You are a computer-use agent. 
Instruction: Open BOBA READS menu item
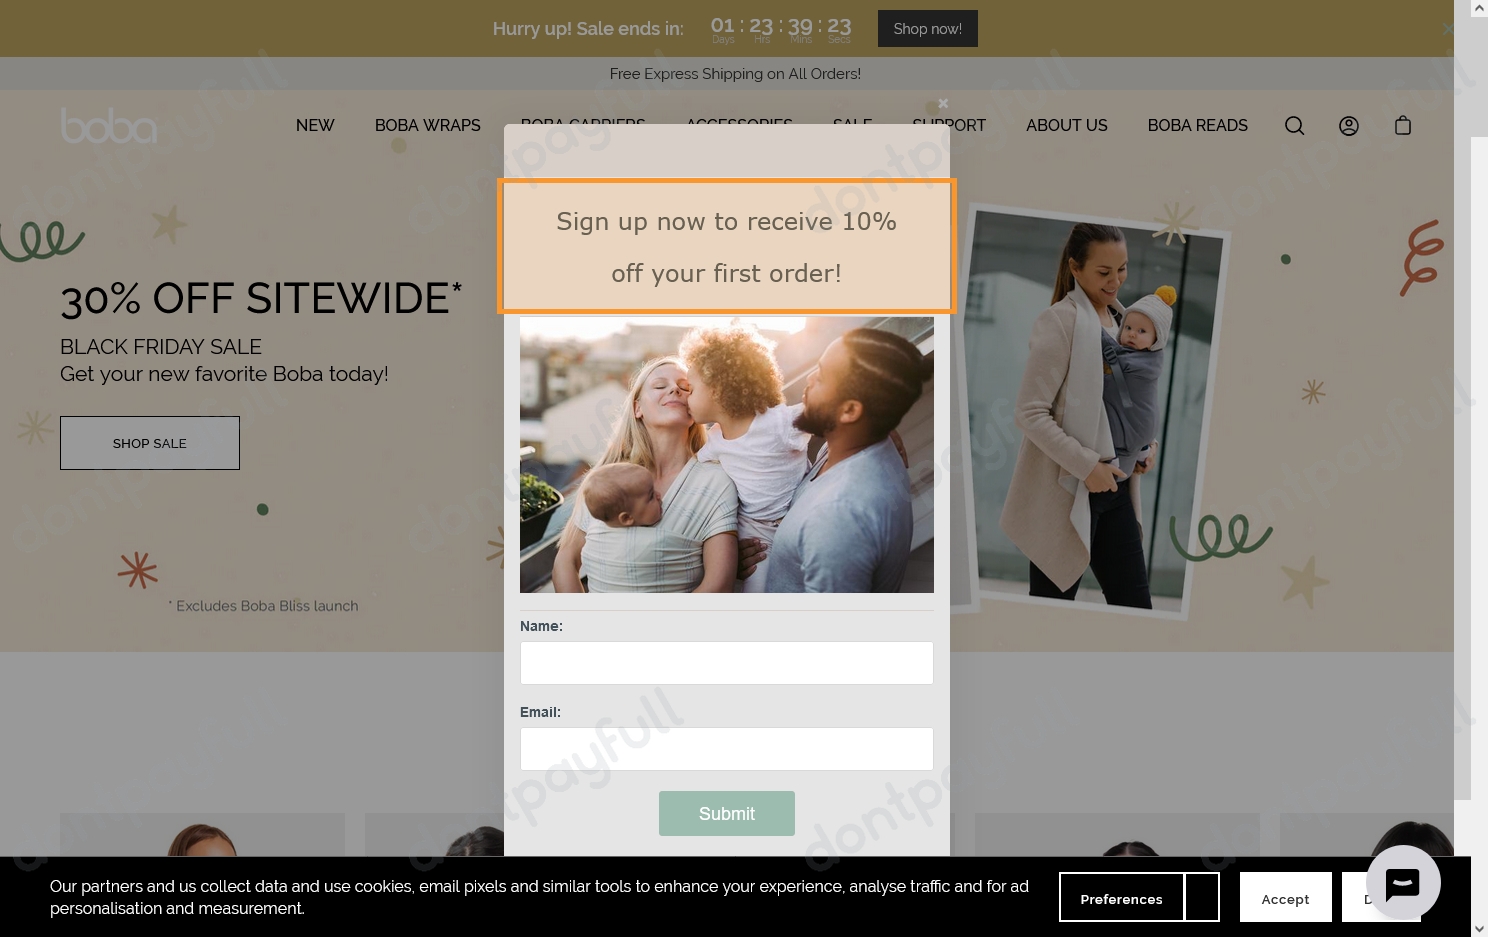coord(1198,125)
